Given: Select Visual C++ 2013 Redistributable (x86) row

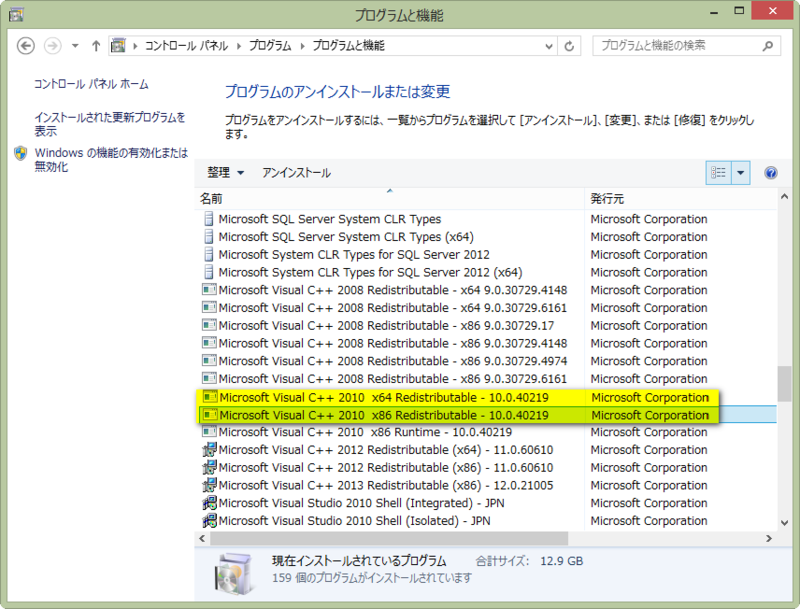Looking at the screenshot, I should tap(486, 486).
